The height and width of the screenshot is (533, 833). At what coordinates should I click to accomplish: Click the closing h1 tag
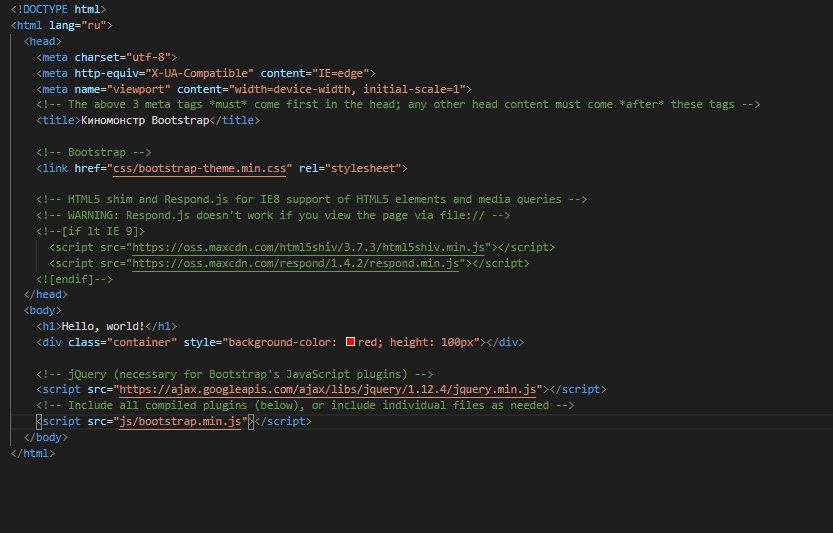(x=161, y=326)
